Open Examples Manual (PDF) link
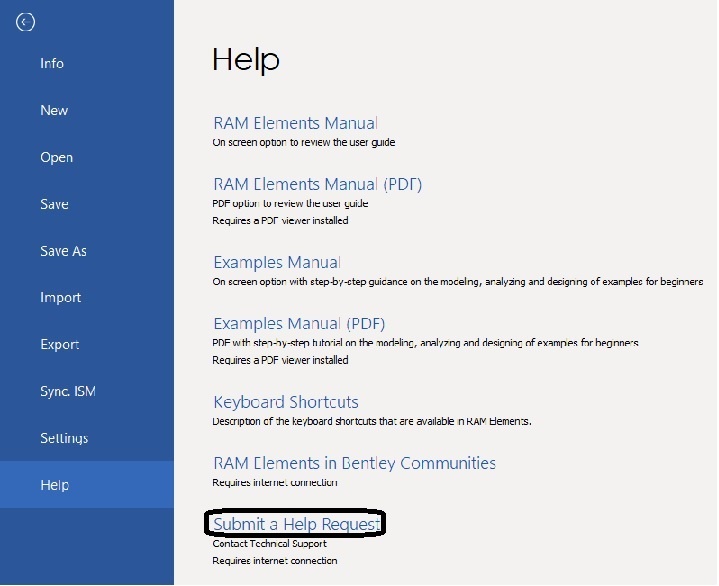Screen dimensions: 719x586 [x=299, y=324]
